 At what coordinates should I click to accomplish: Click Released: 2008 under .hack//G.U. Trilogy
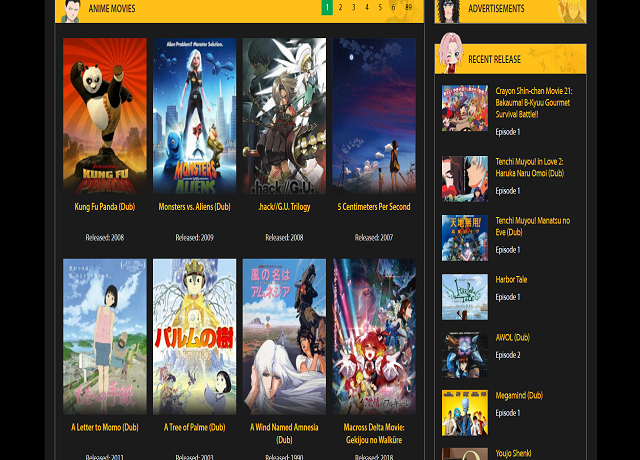click(284, 238)
